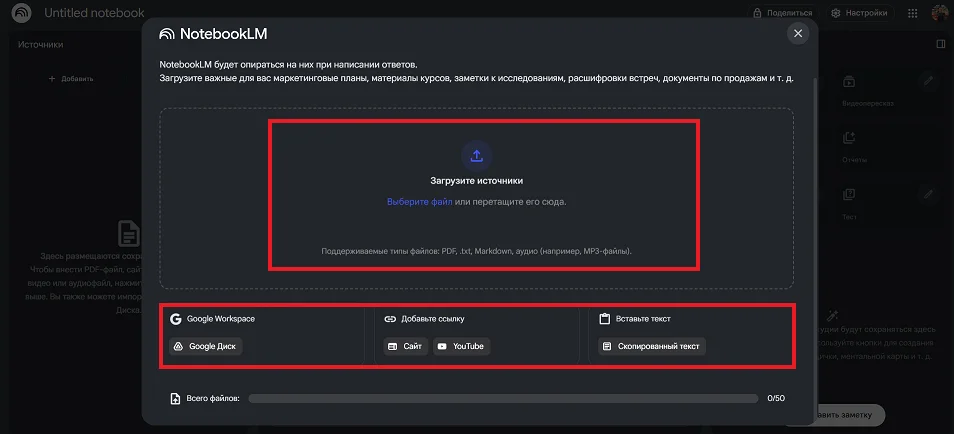Select the 'Скопированный текст' option

(x=652, y=346)
